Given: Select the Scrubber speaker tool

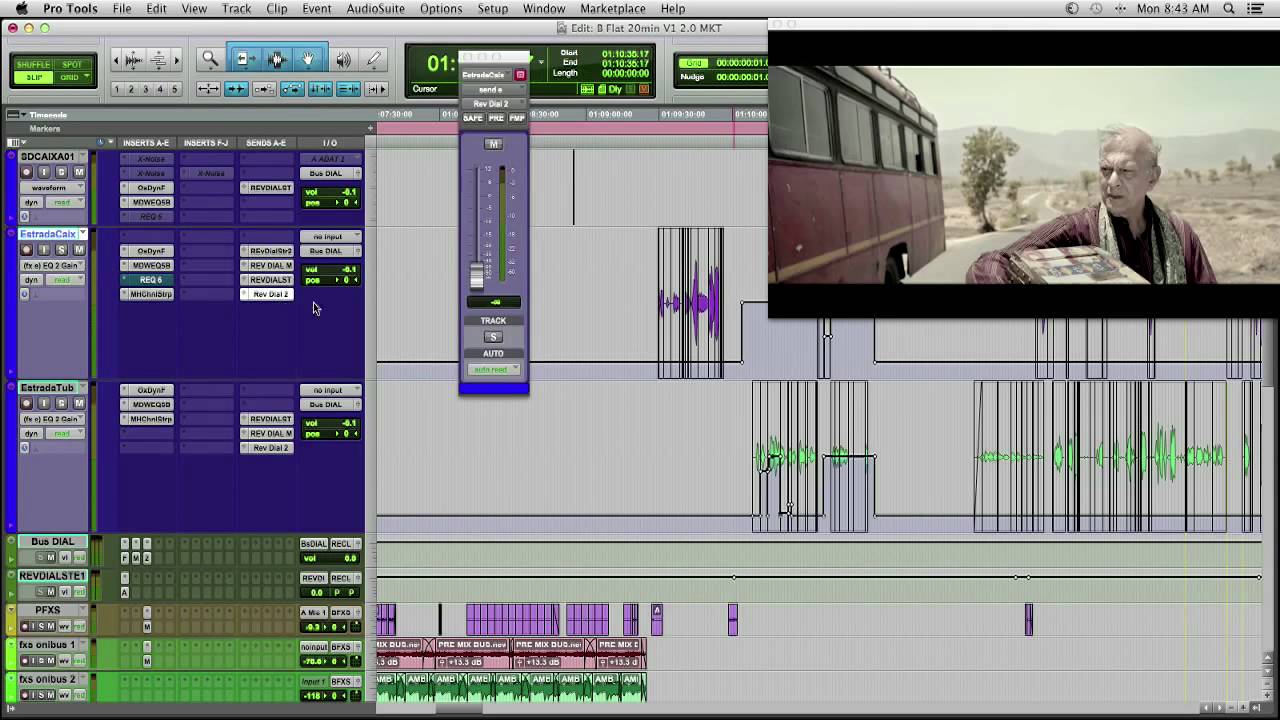Looking at the screenshot, I should coord(343,60).
